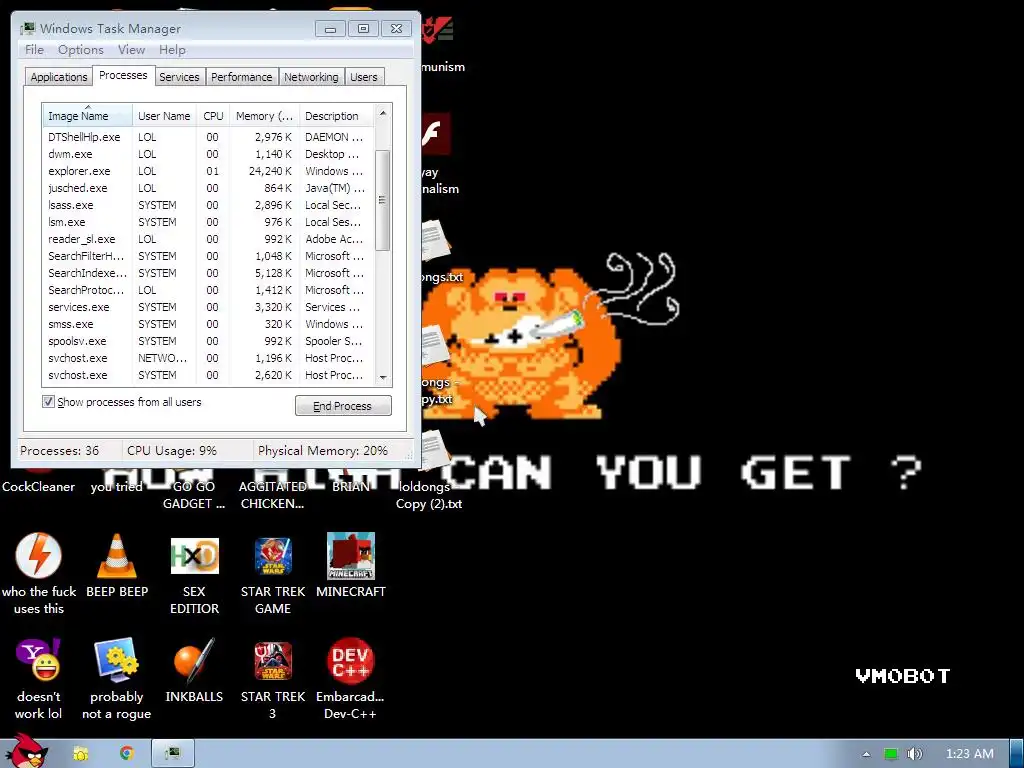Click the 1:23 AM taskbar clock
Screen dimensions: 1024x768
(x=970, y=754)
